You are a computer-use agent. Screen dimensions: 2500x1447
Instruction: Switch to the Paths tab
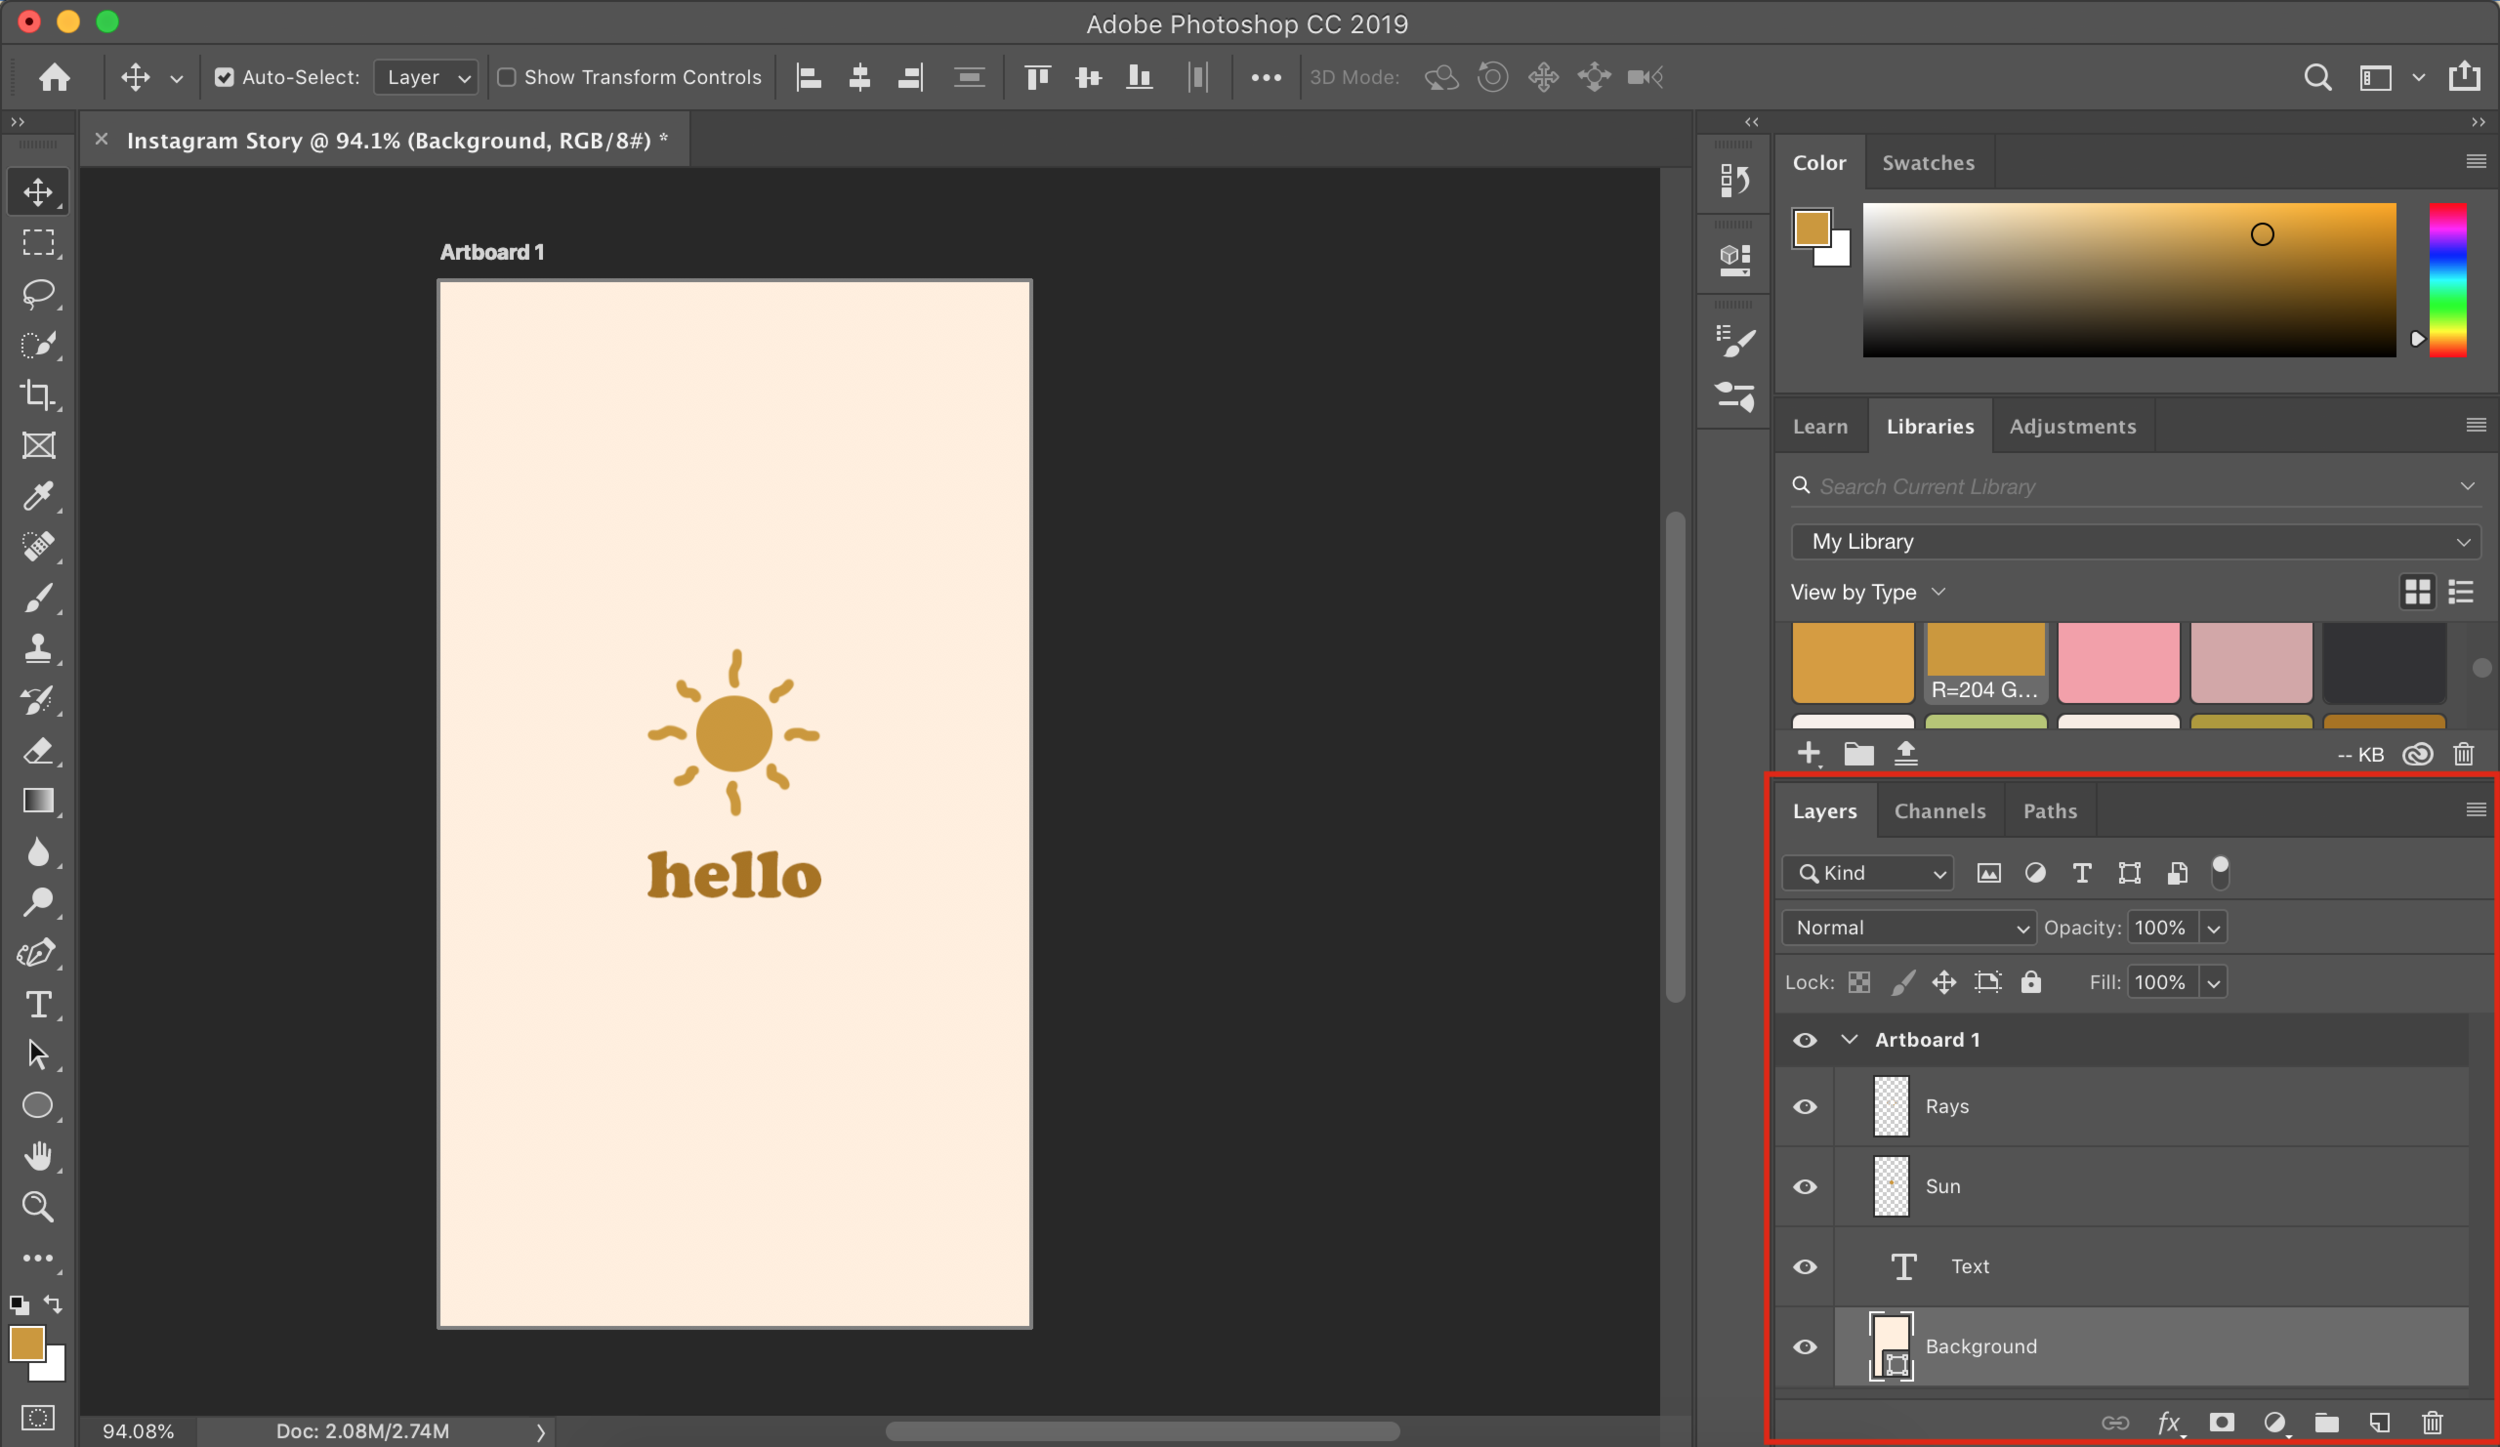[2050, 811]
